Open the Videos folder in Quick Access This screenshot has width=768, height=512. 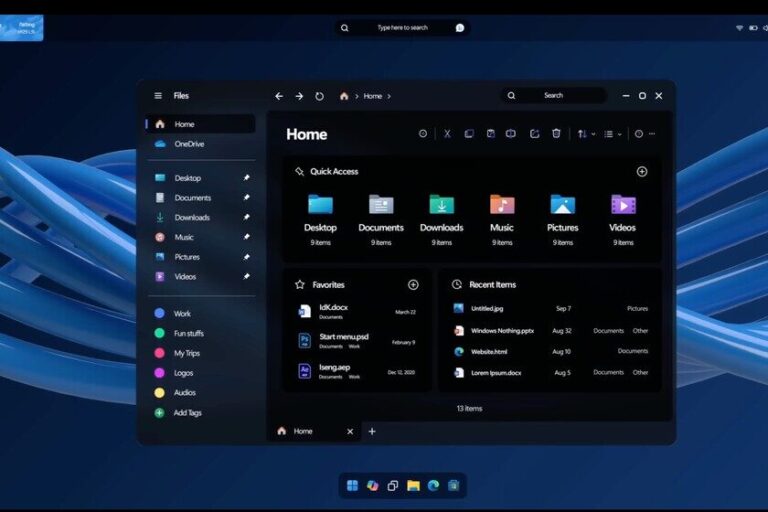tap(623, 220)
